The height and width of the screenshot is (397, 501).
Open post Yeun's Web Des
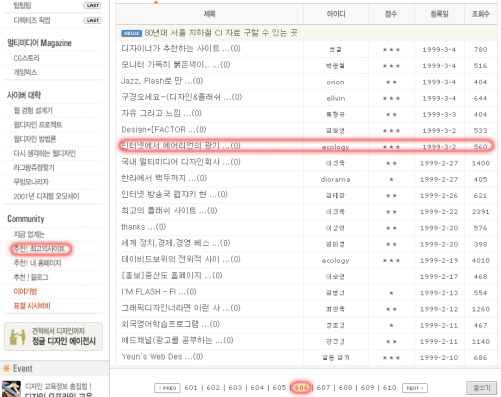tap(162, 357)
